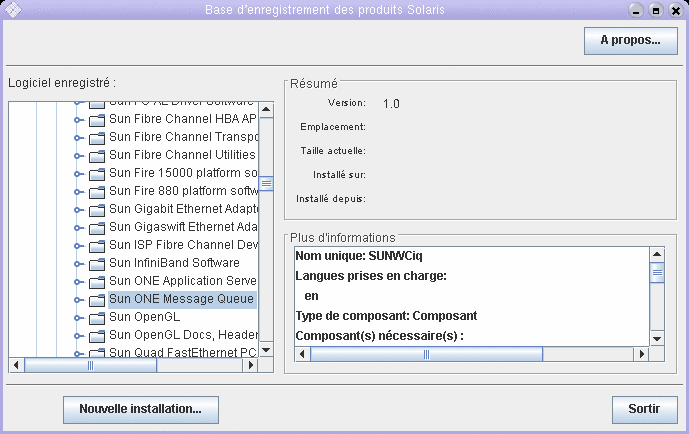The image size is (689, 434).
Task: Click Plus d'informations scroll left arrow
Action: [x=302, y=354]
